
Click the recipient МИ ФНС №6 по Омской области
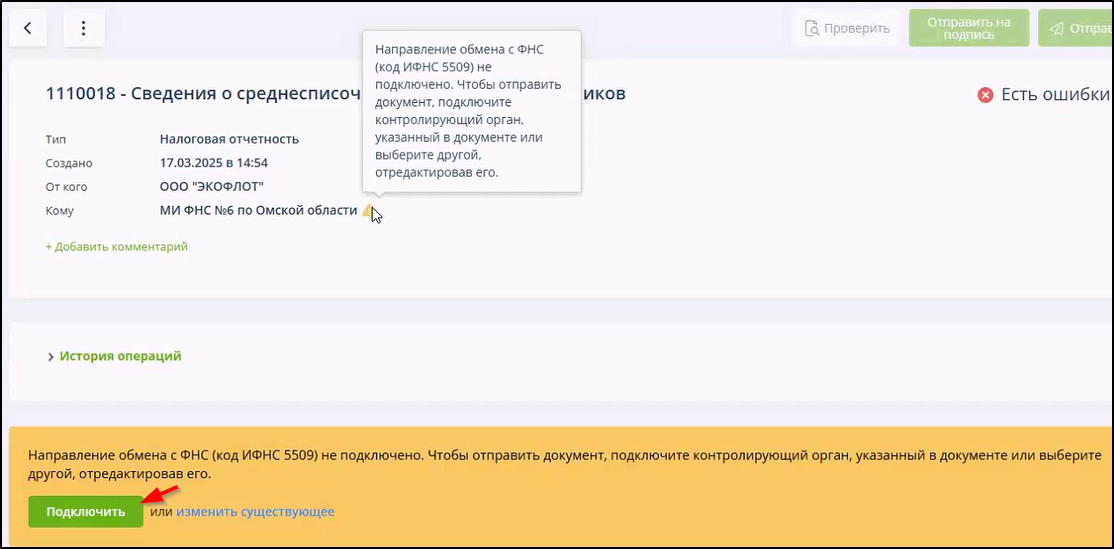point(258,211)
